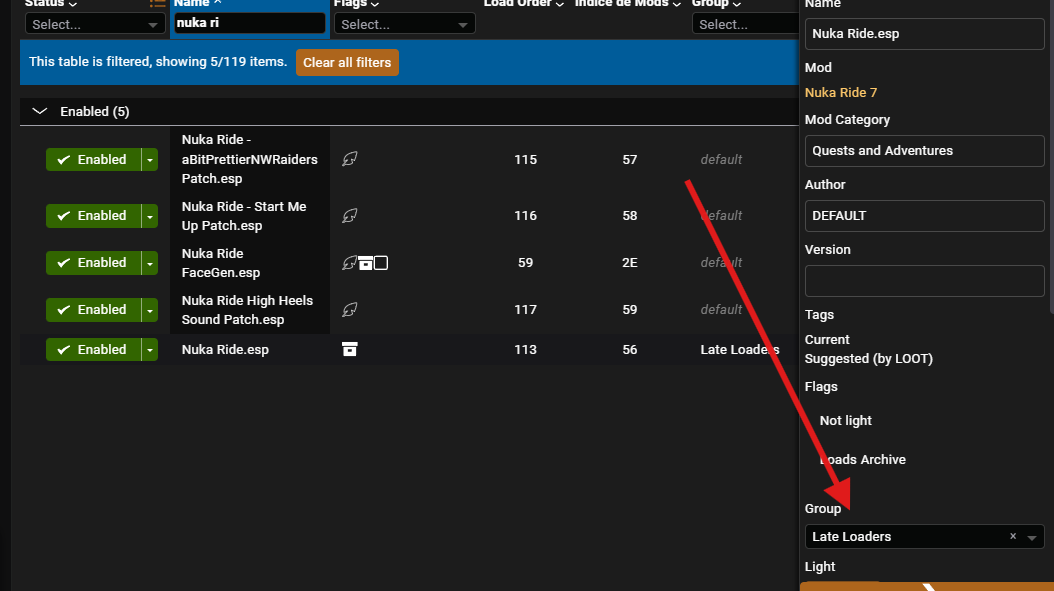Click mod index value 57
The width and height of the screenshot is (1054, 591).
[x=630, y=159]
